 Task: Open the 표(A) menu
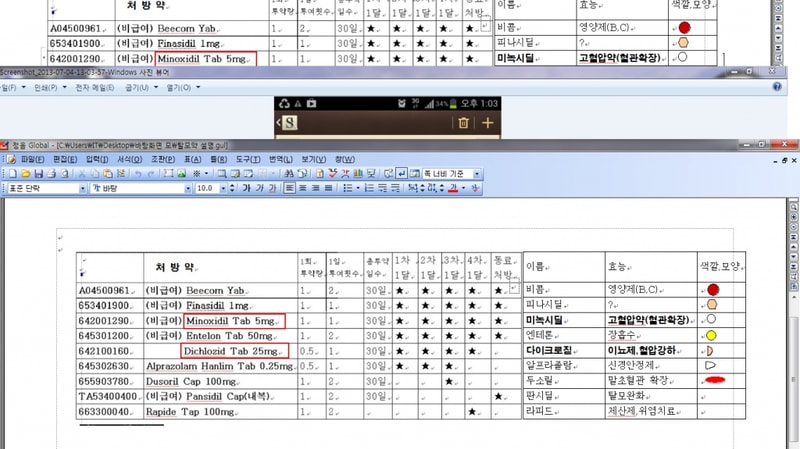(192, 160)
